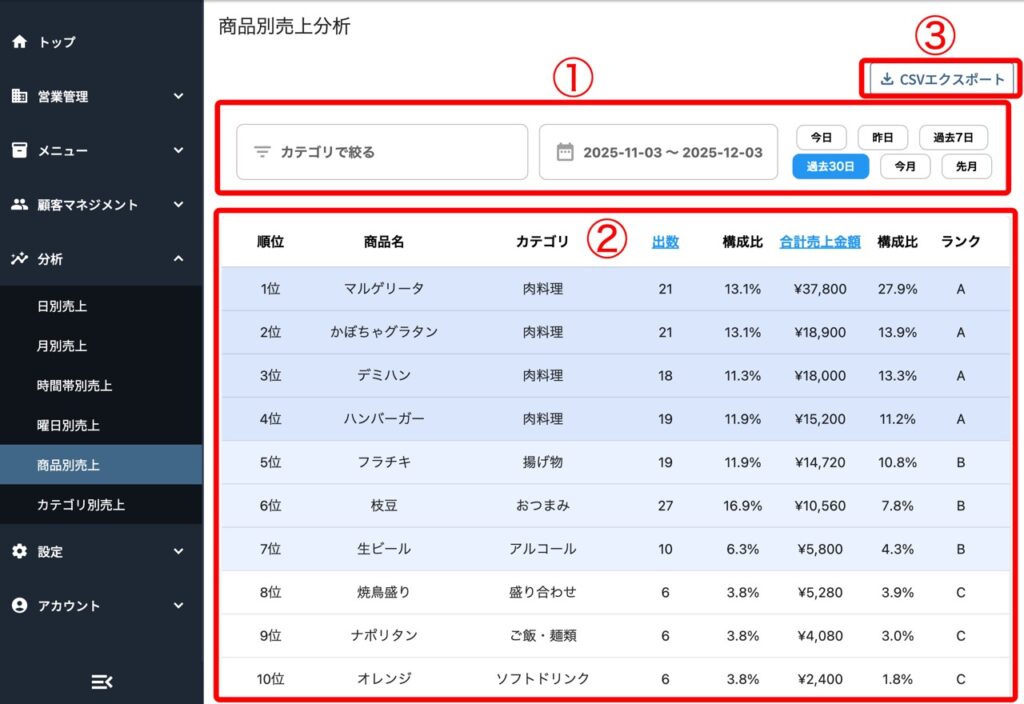Click the date range 2025-11-03 field
Image resolution: width=1024 pixels, height=704 pixels.
[672, 152]
